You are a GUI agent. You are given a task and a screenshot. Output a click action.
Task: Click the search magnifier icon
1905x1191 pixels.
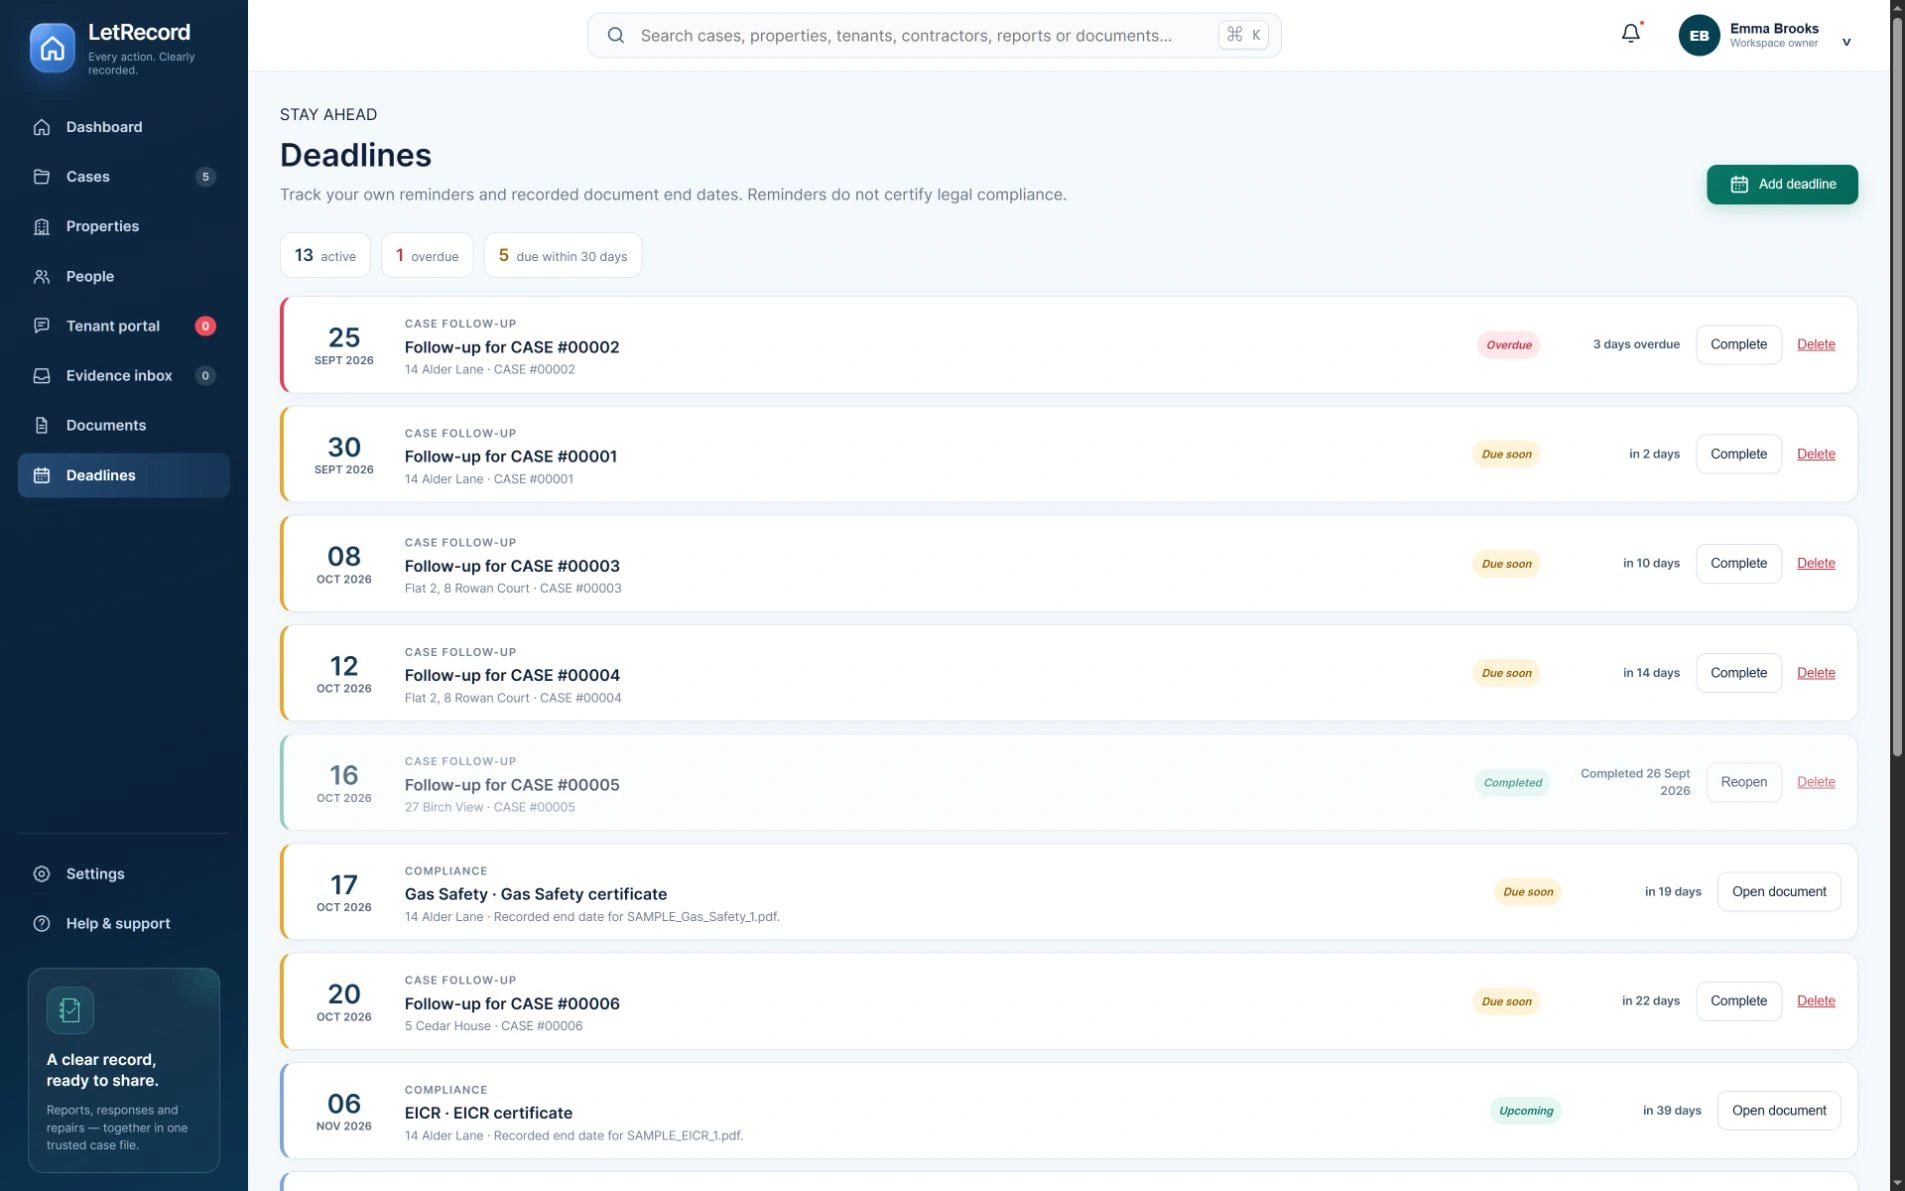(616, 35)
